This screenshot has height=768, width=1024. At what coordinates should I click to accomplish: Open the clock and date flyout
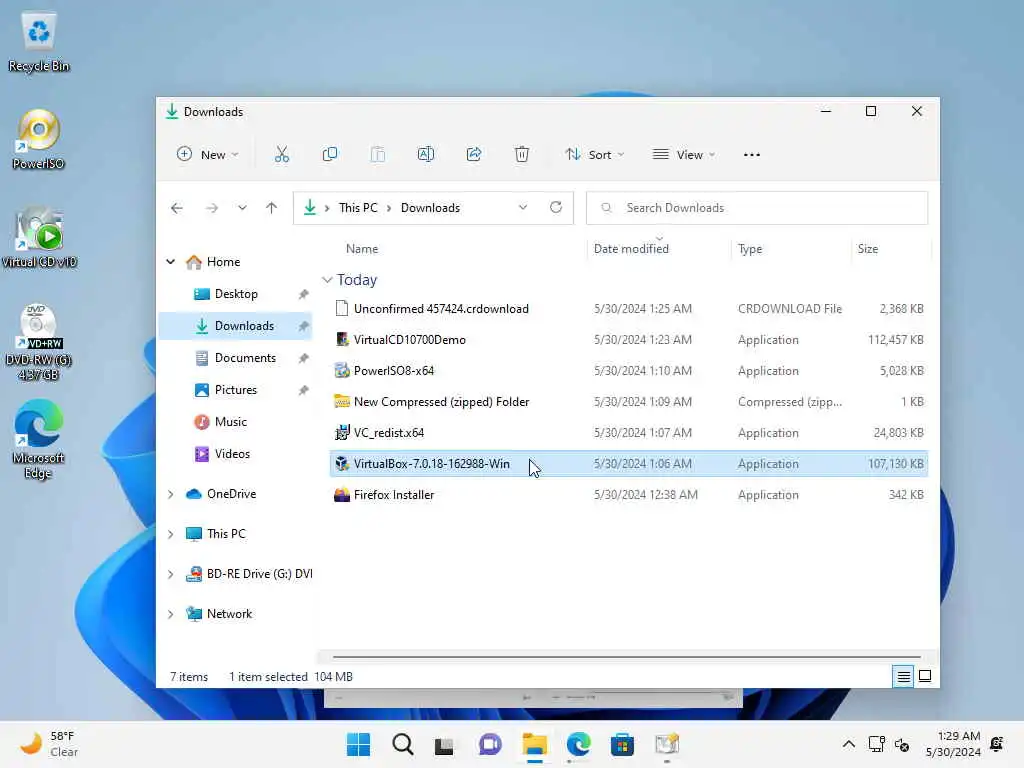(953, 744)
